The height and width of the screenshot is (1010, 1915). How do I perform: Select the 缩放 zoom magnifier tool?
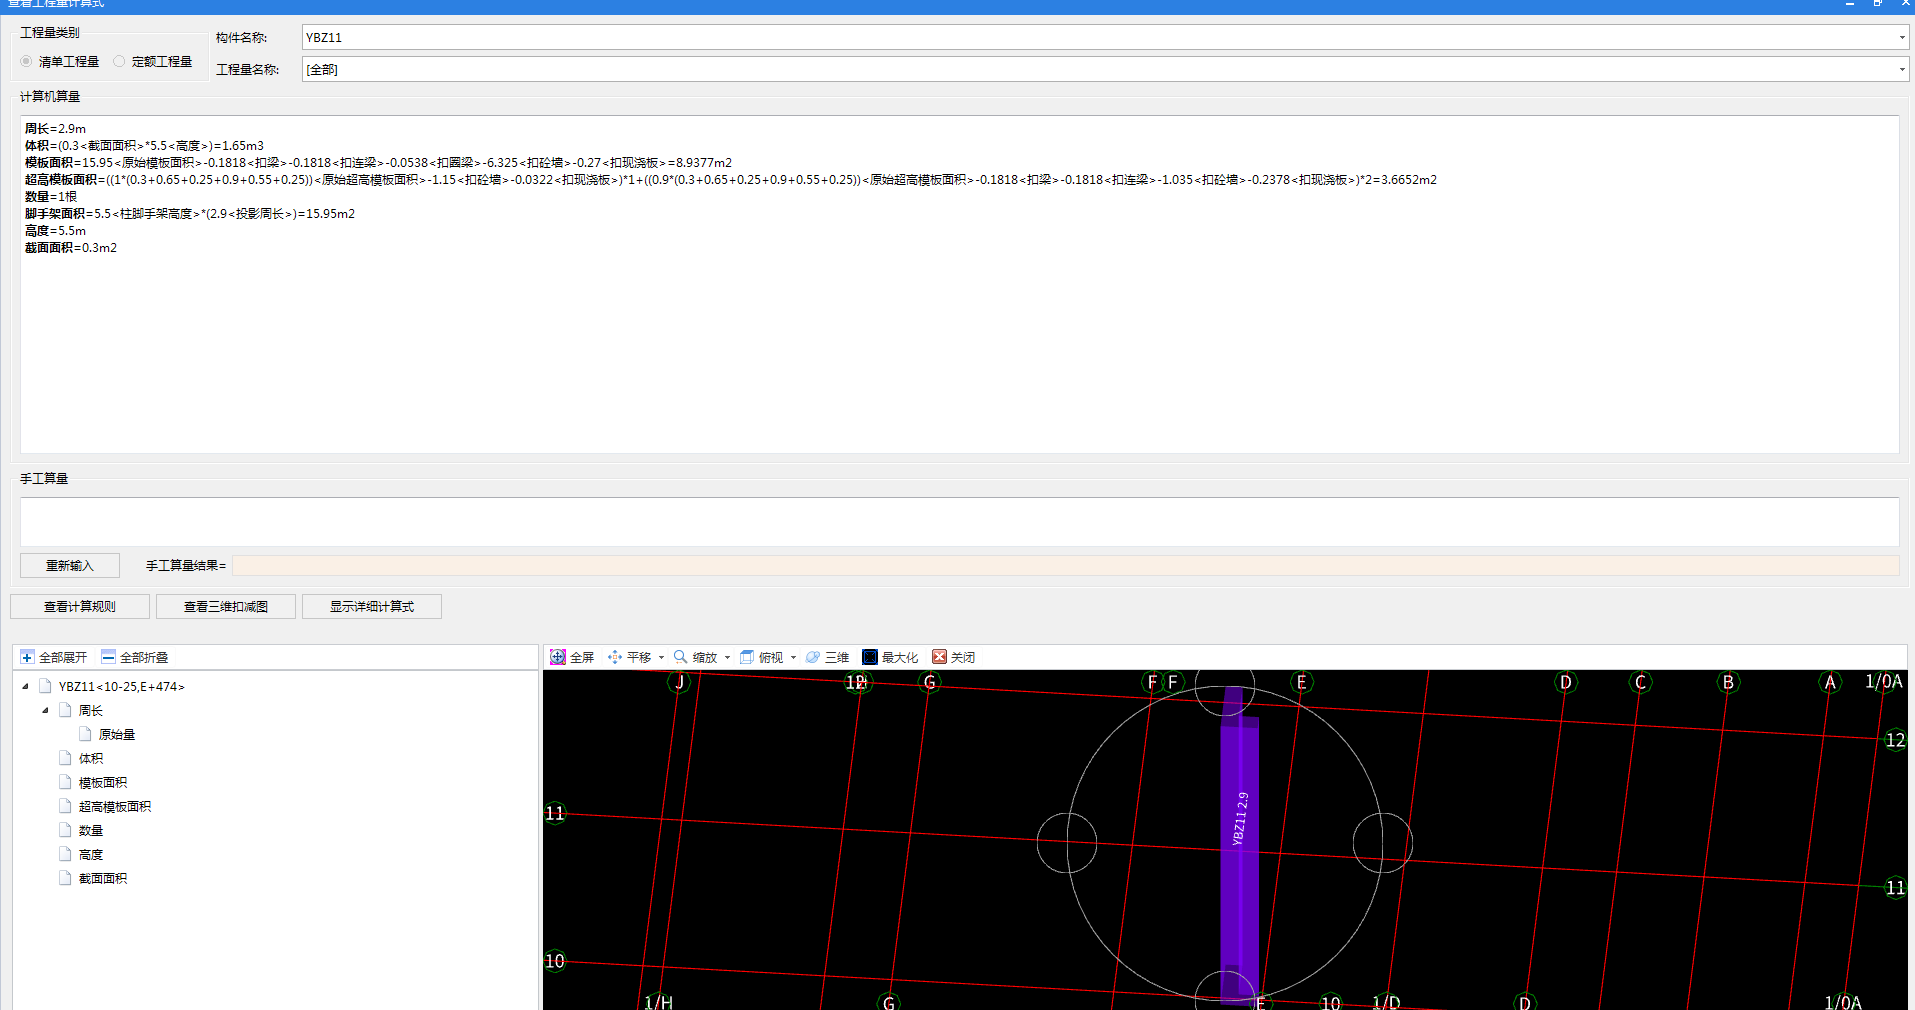pos(695,657)
